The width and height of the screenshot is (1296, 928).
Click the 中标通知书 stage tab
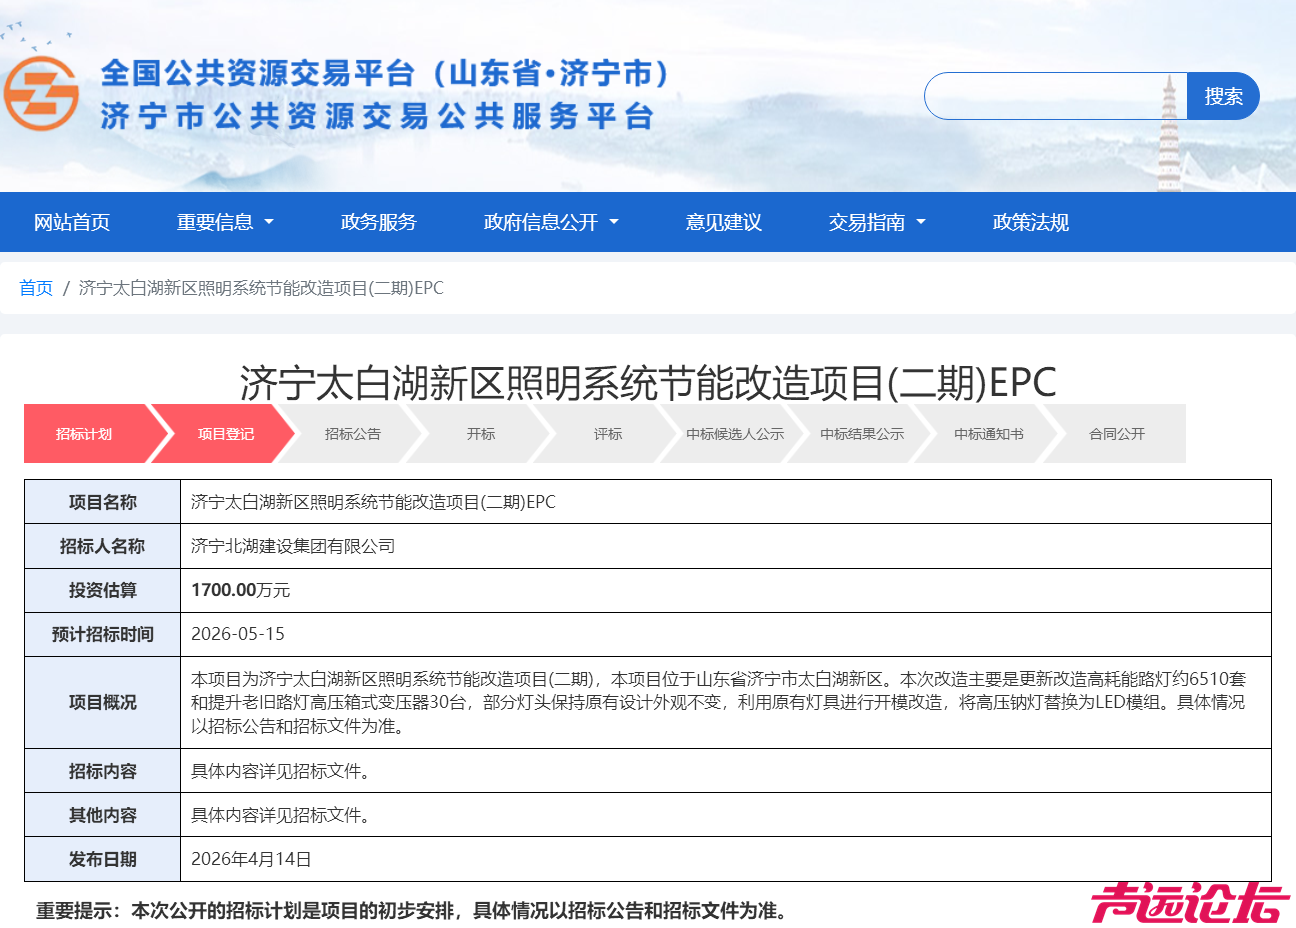987,433
